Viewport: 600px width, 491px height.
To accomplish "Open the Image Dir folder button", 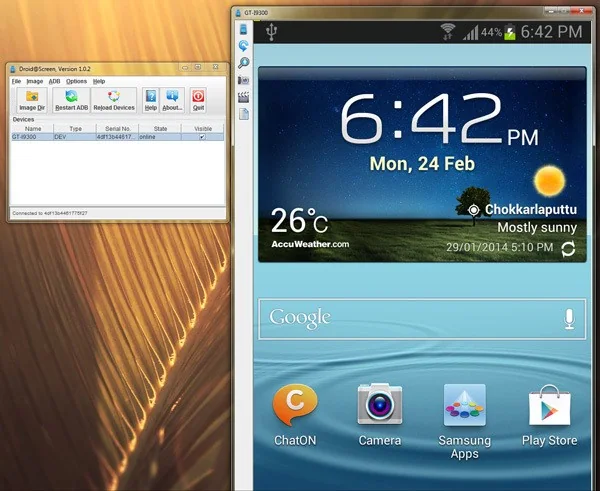I will [x=32, y=100].
